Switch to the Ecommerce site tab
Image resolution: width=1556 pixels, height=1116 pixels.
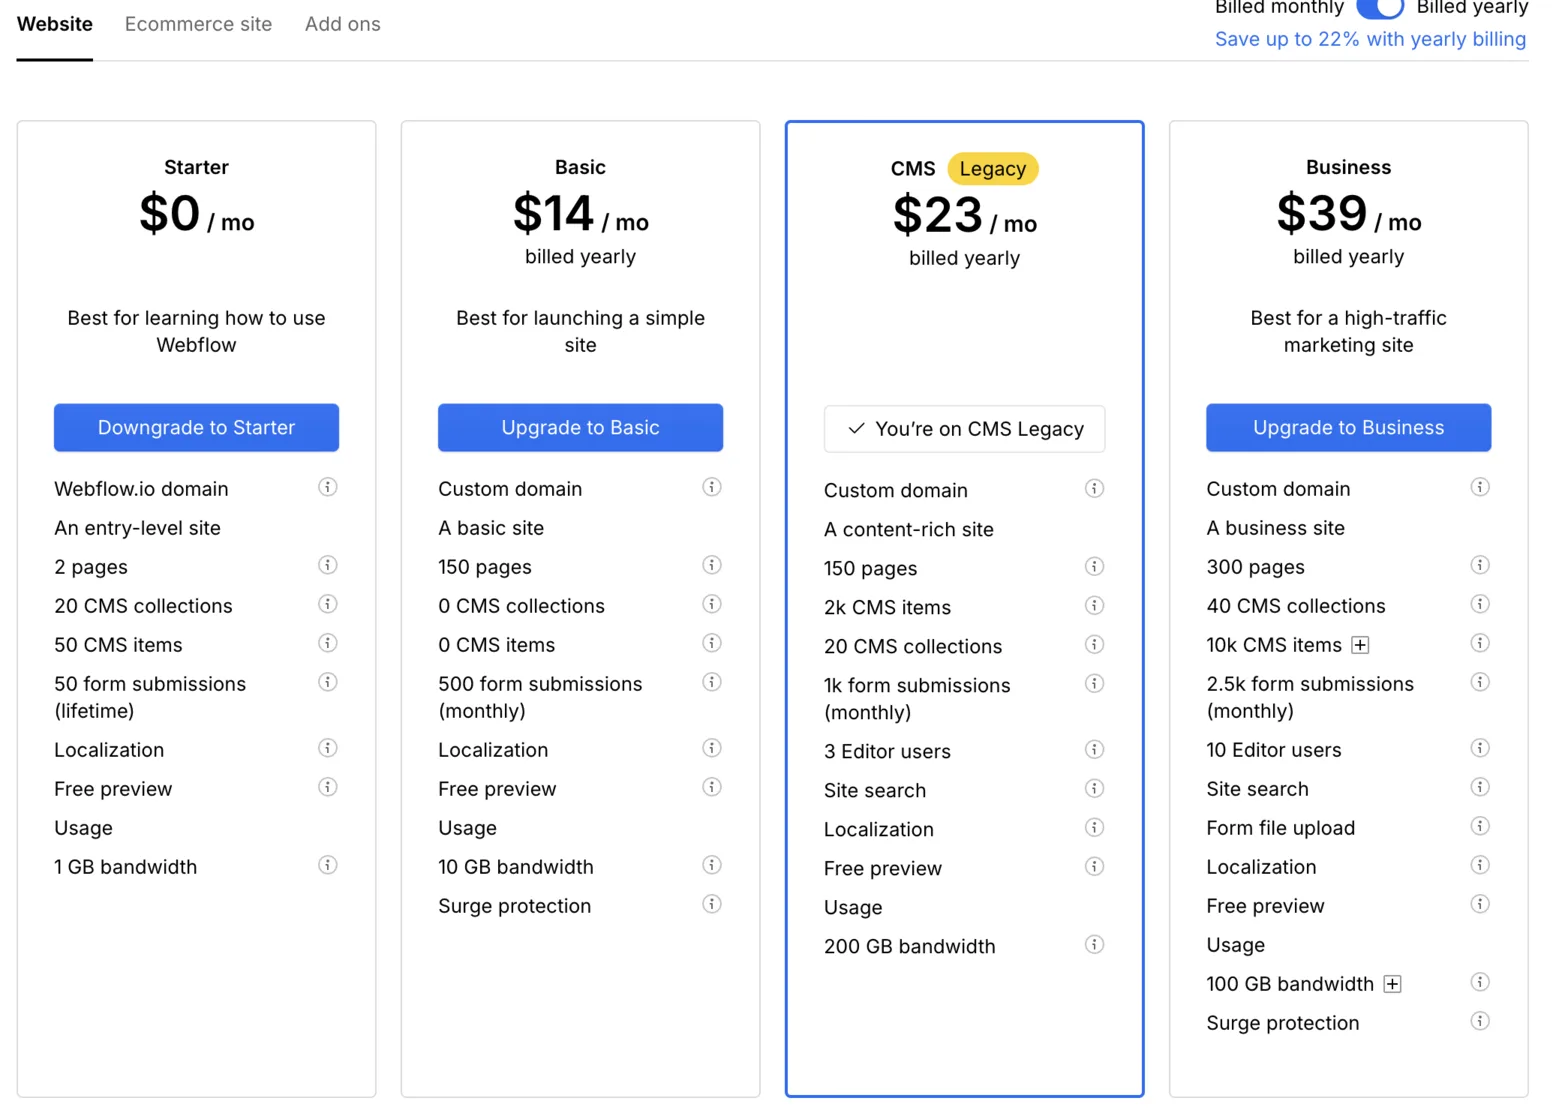tap(198, 24)
